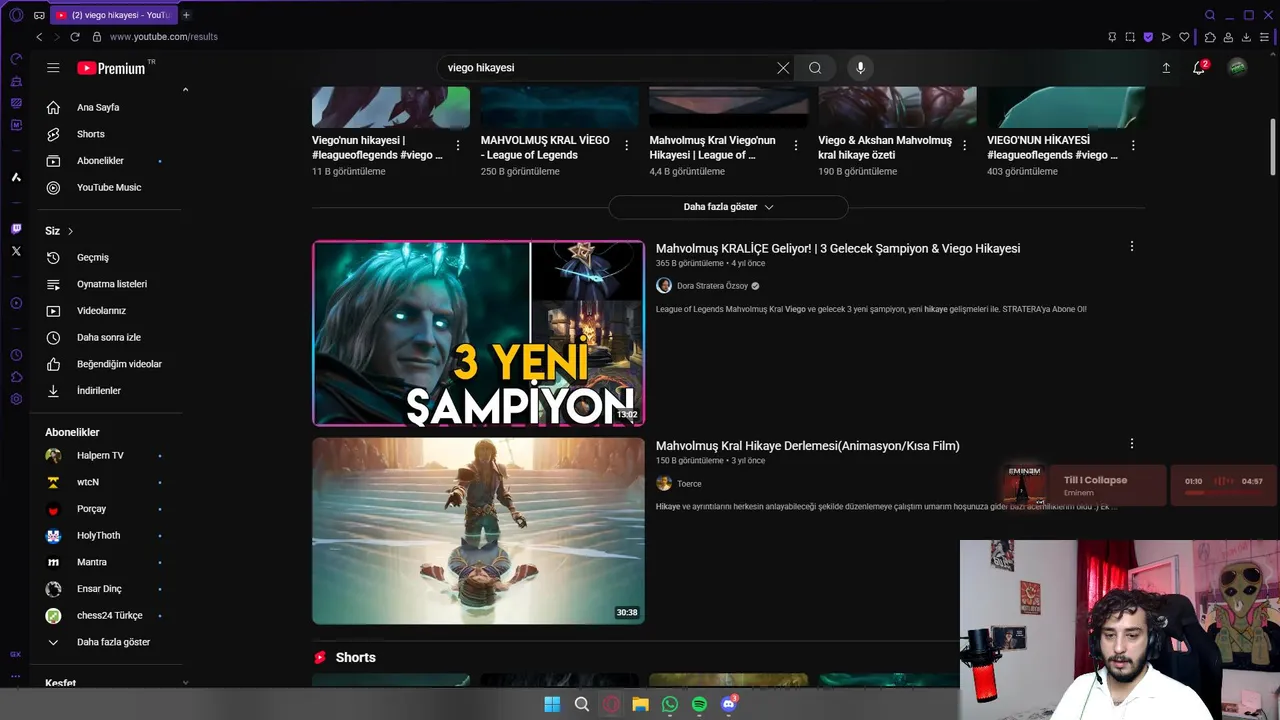Open YouTube Music in the sidebar
The image size is (1280, 720).
[x=108, y=188]
